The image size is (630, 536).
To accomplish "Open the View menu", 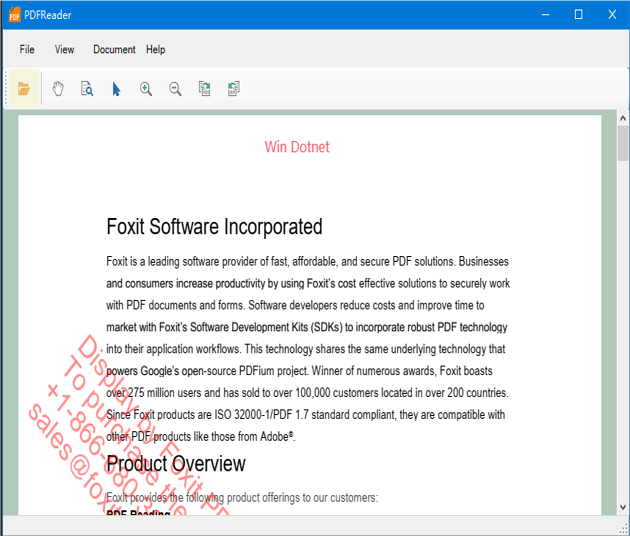I will pyautogui.click(x=64, y=49).
